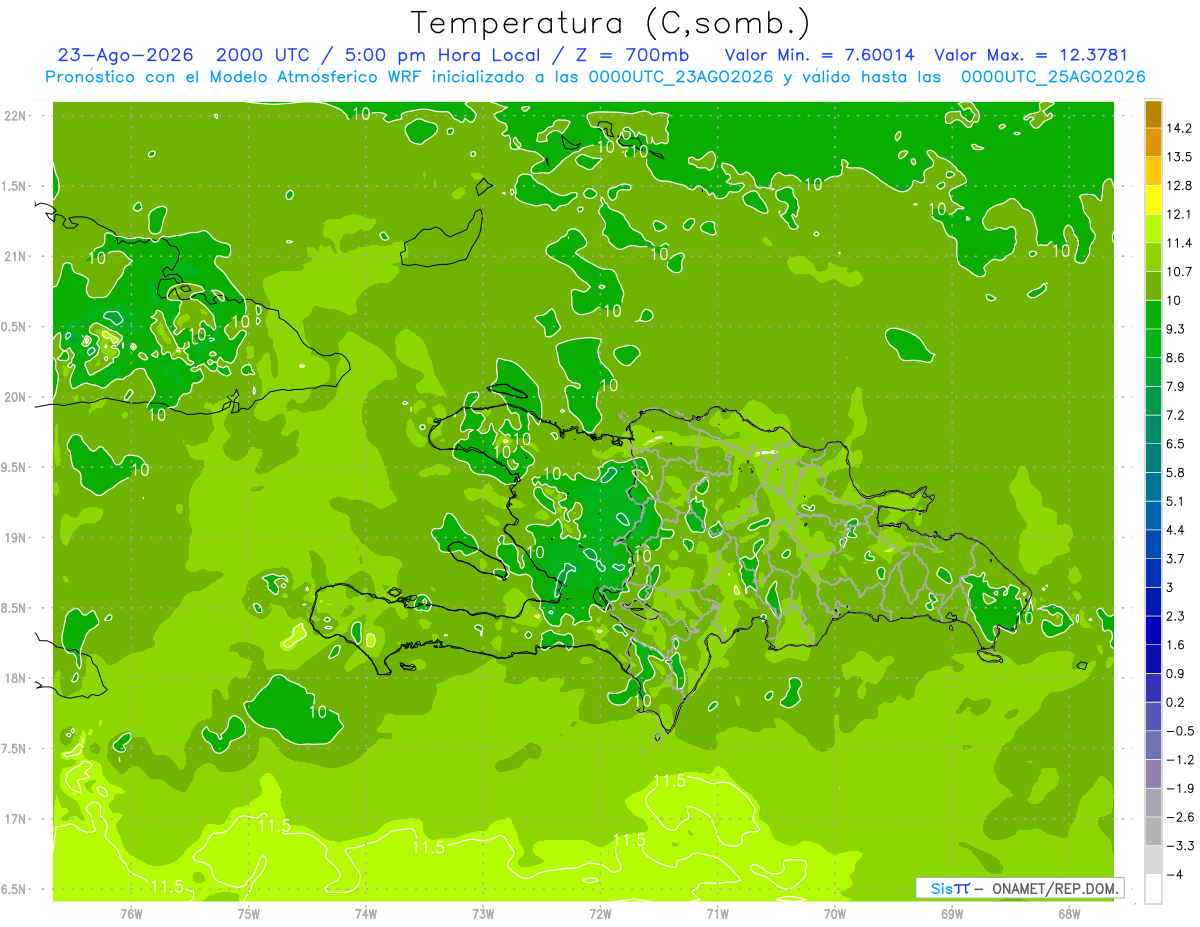The width and height of the screenshot is (1200, 927).
Task: Click the "18N" latitude label
Action: pyautogui.click(x=14, y=679)
